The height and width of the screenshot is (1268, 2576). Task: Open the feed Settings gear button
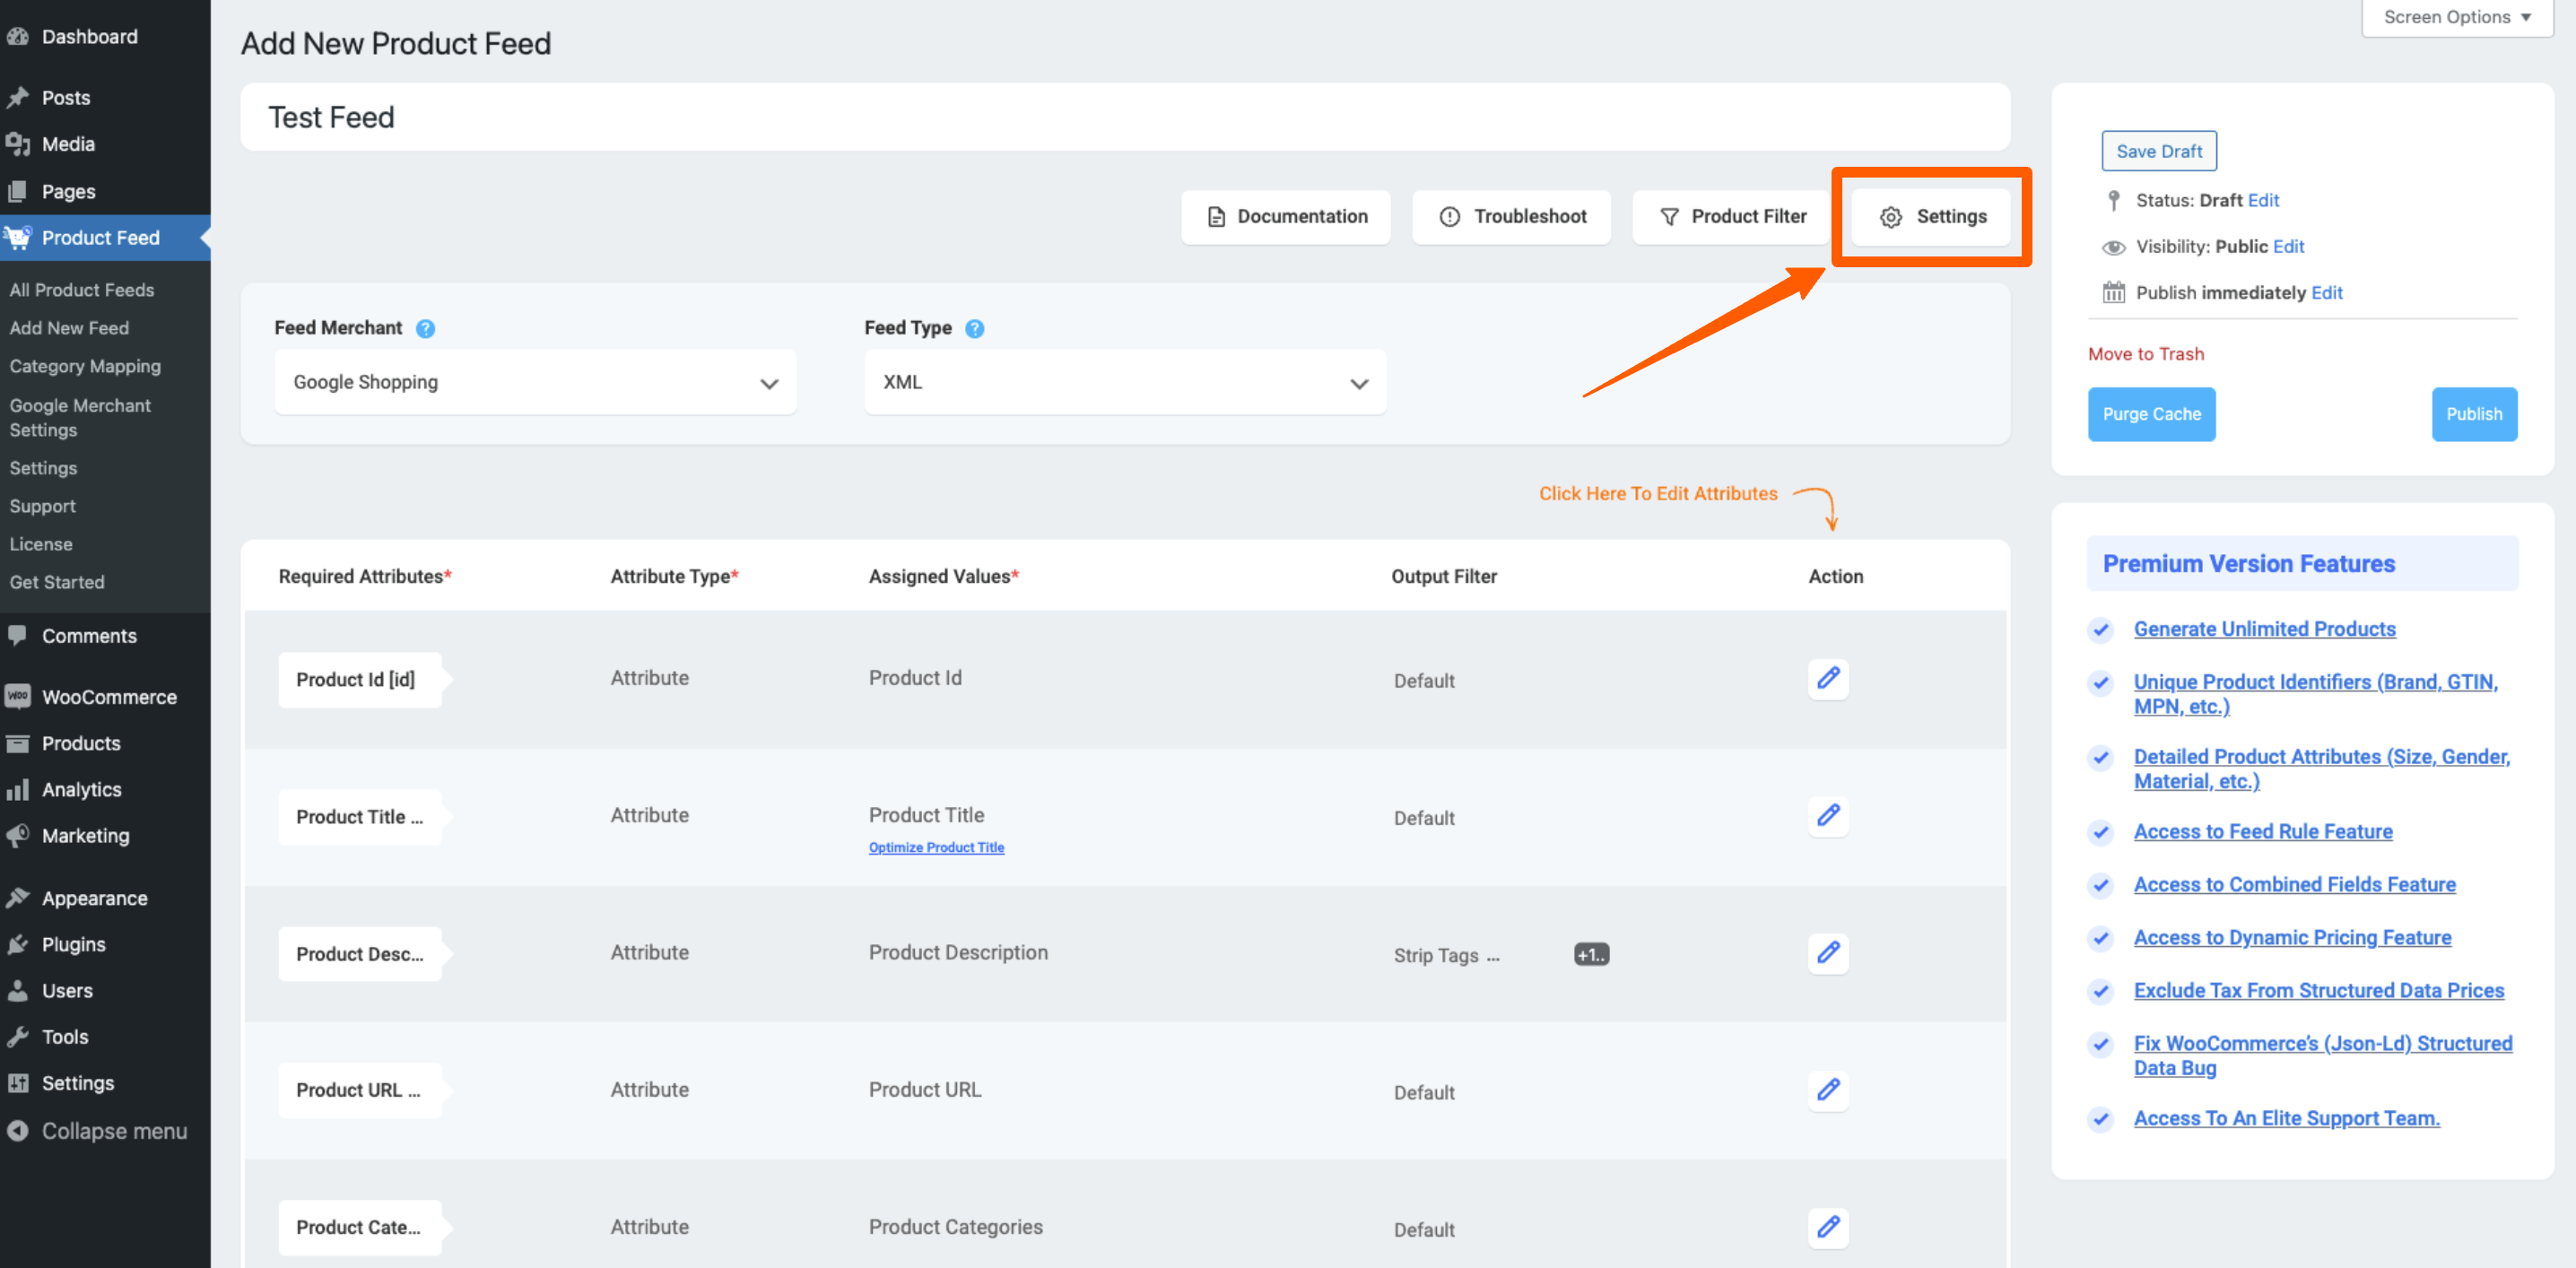click(1931, 216)
